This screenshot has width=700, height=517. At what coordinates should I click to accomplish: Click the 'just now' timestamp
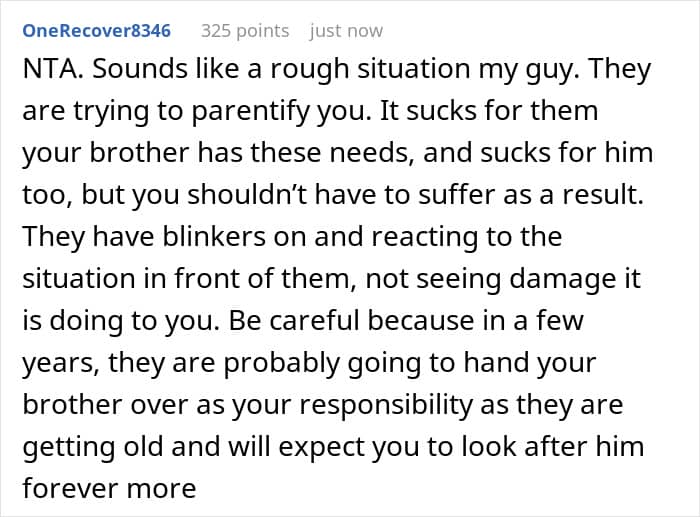[346, 31]
